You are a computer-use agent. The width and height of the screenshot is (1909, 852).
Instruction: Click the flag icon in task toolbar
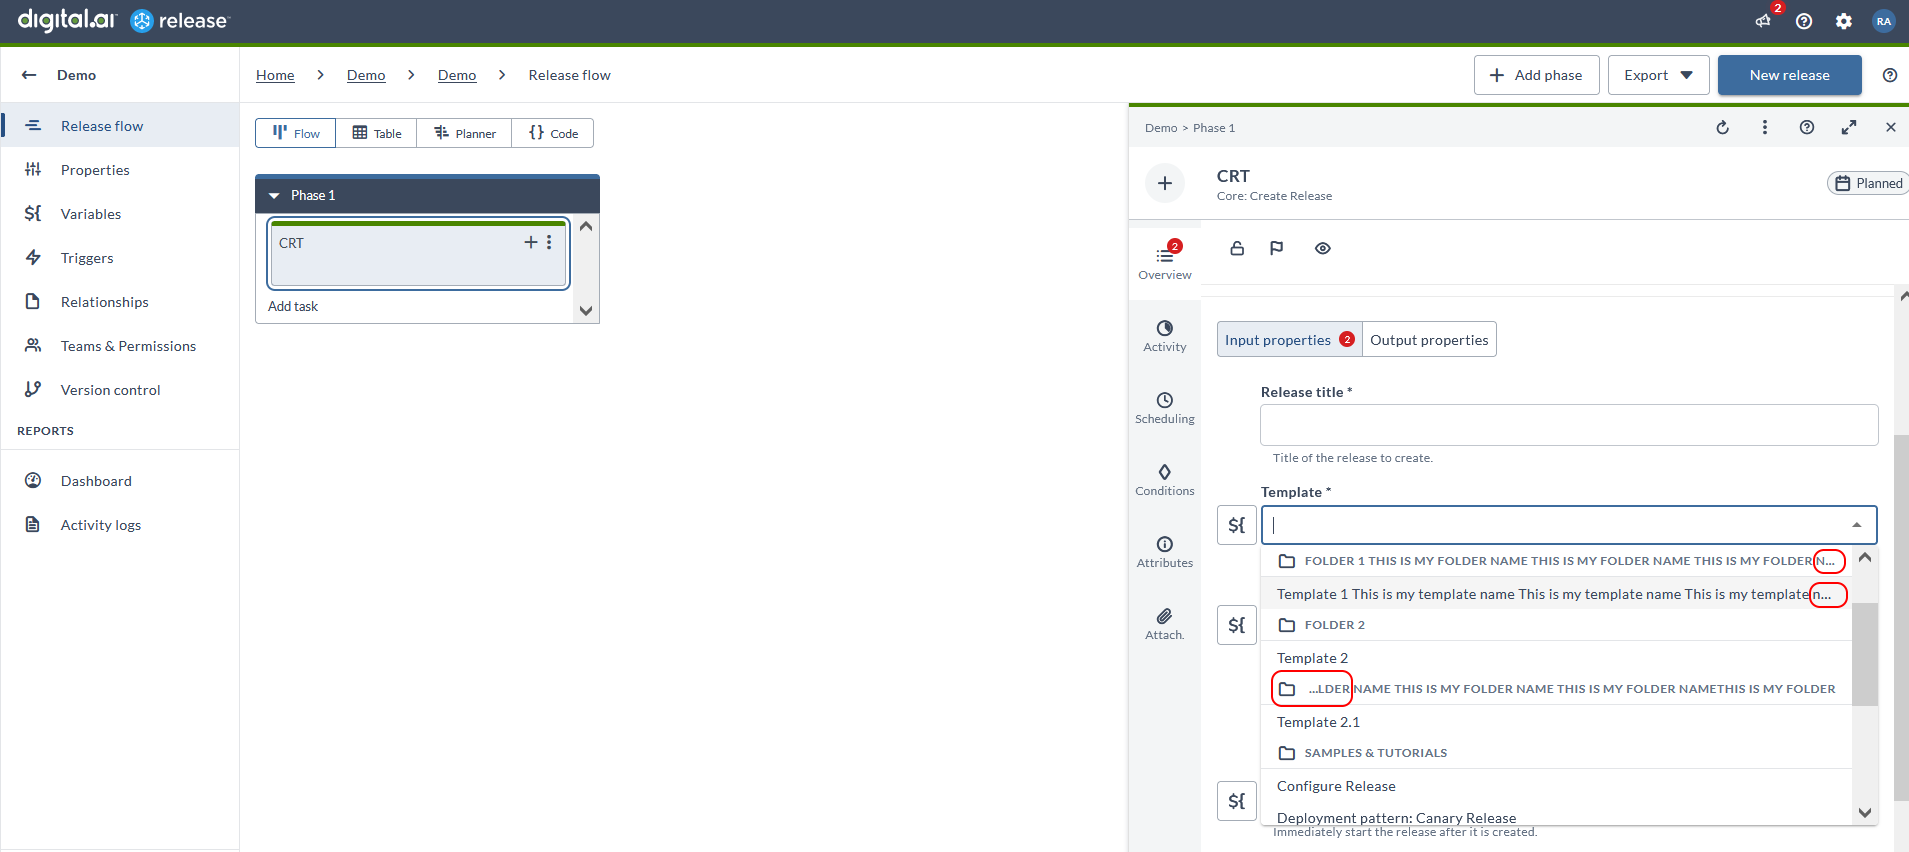(x=1277, y=248)
